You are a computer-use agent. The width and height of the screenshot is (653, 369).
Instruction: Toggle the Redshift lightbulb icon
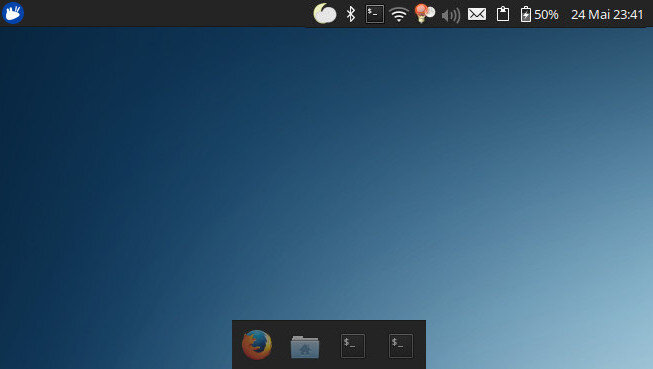click(x=424, y=13)
